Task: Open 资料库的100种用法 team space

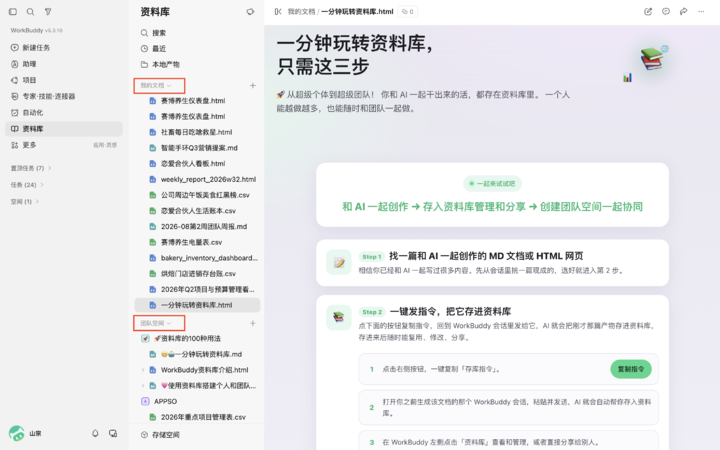Action: point(197,338)
